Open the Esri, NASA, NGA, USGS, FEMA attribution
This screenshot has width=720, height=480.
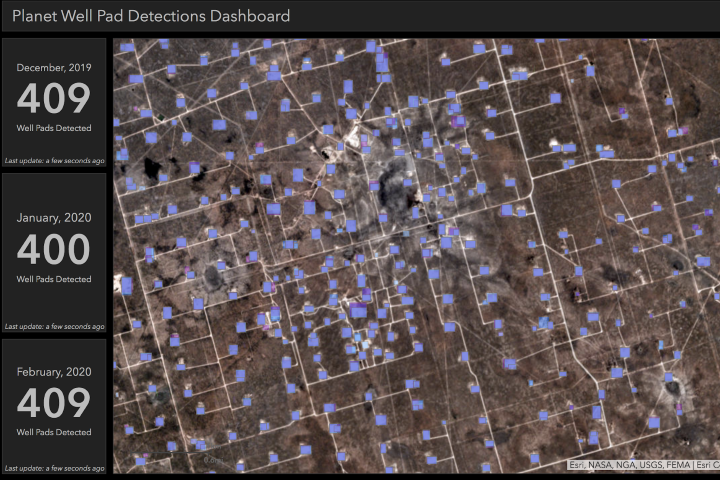[630, 465]
